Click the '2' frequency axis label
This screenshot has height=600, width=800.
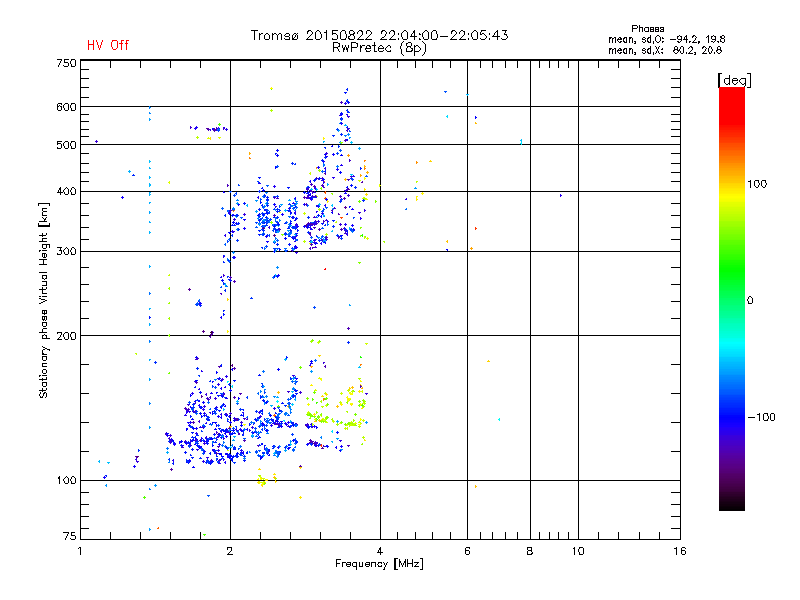tap(230, 551)
